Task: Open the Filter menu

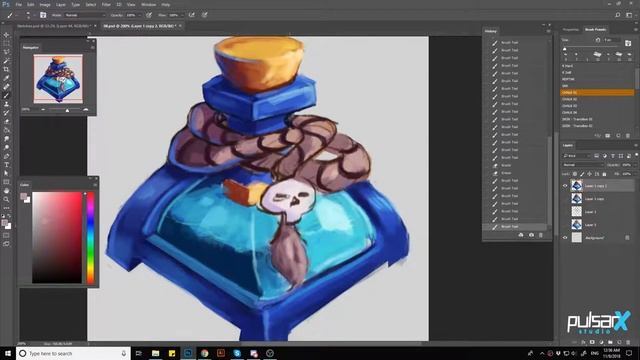Action: 106,4
